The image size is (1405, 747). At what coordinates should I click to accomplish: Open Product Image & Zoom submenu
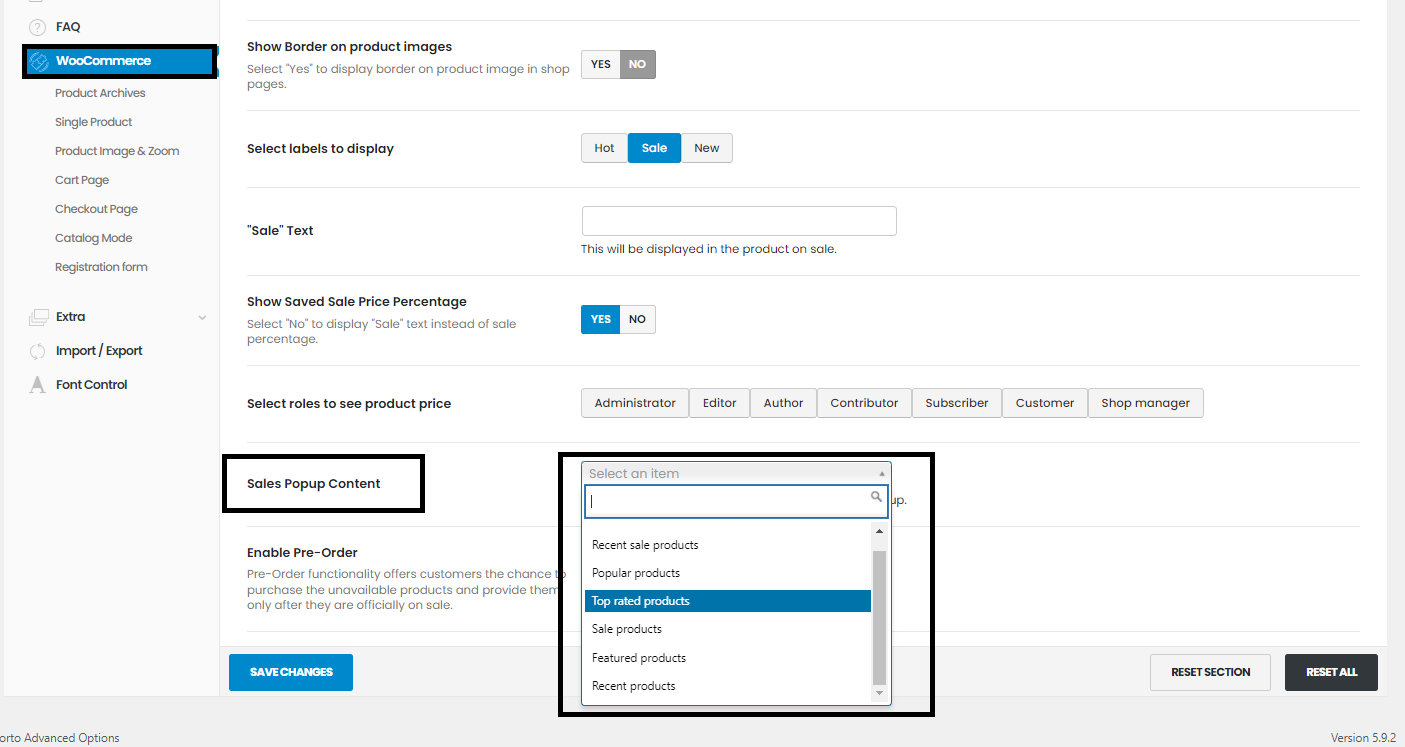(x=117, y=151)
